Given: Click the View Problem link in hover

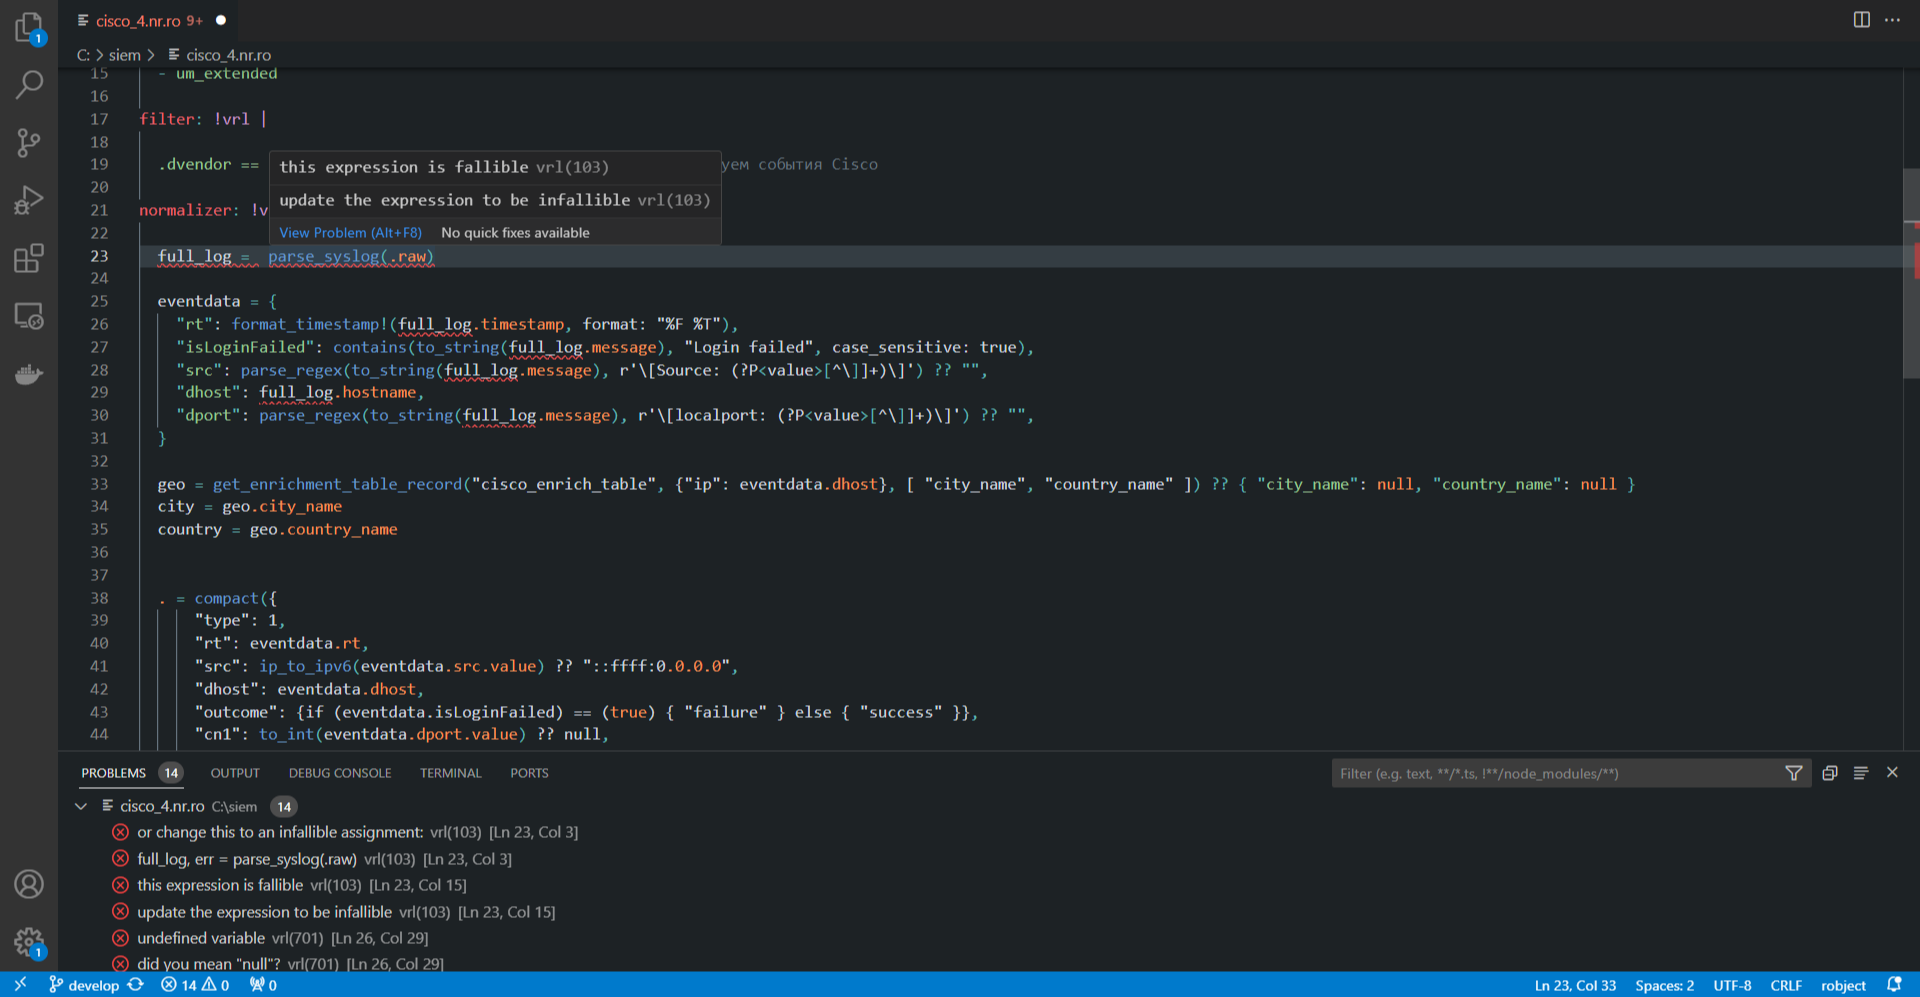Looking at the screenshot, I should point(350,233).
